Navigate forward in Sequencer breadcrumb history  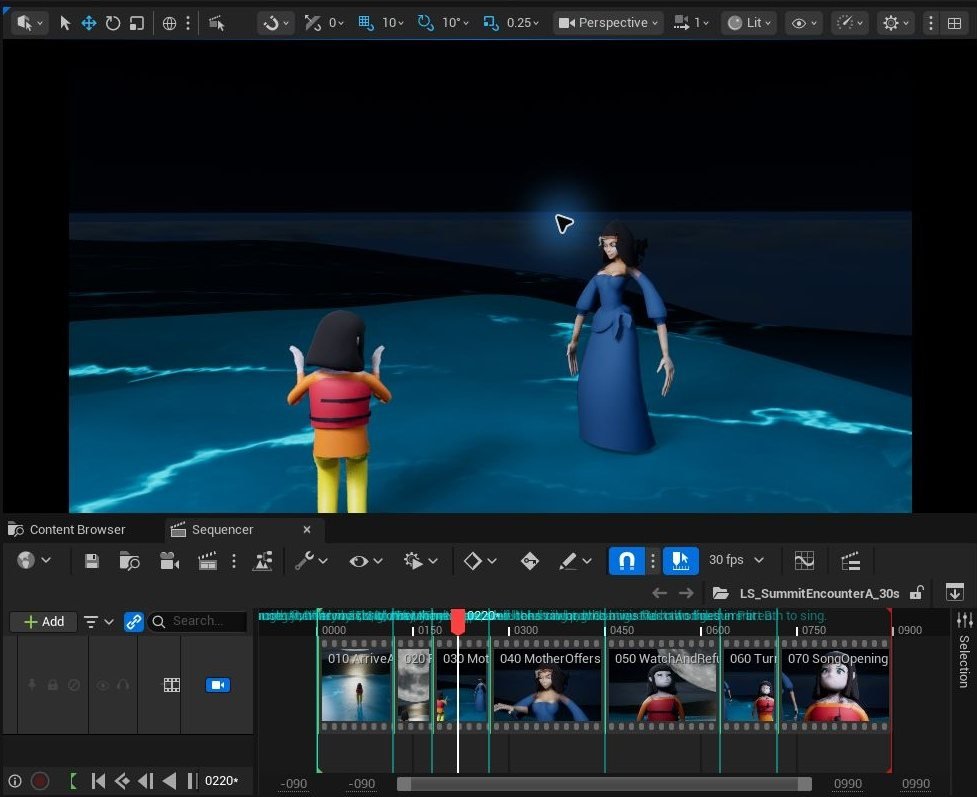pos(686,593)
